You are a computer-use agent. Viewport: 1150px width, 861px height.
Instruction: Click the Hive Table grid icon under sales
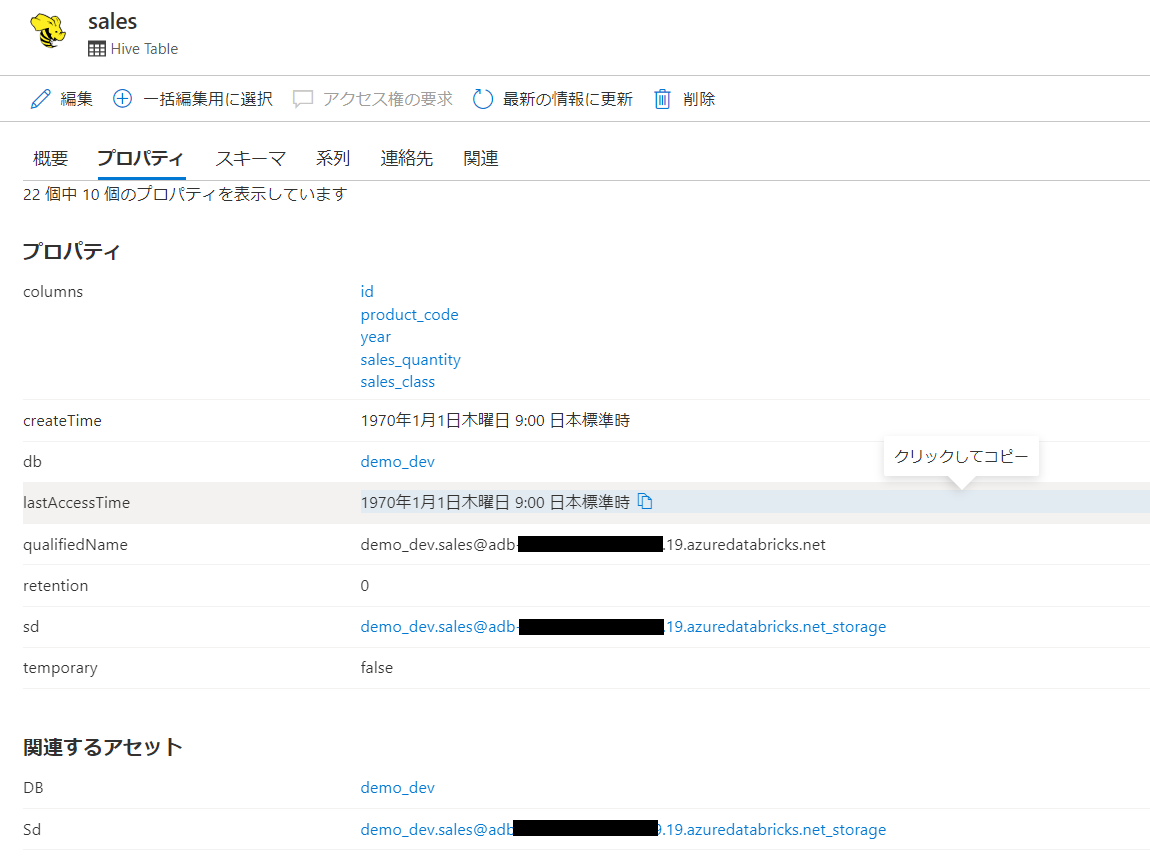point(95,48)
